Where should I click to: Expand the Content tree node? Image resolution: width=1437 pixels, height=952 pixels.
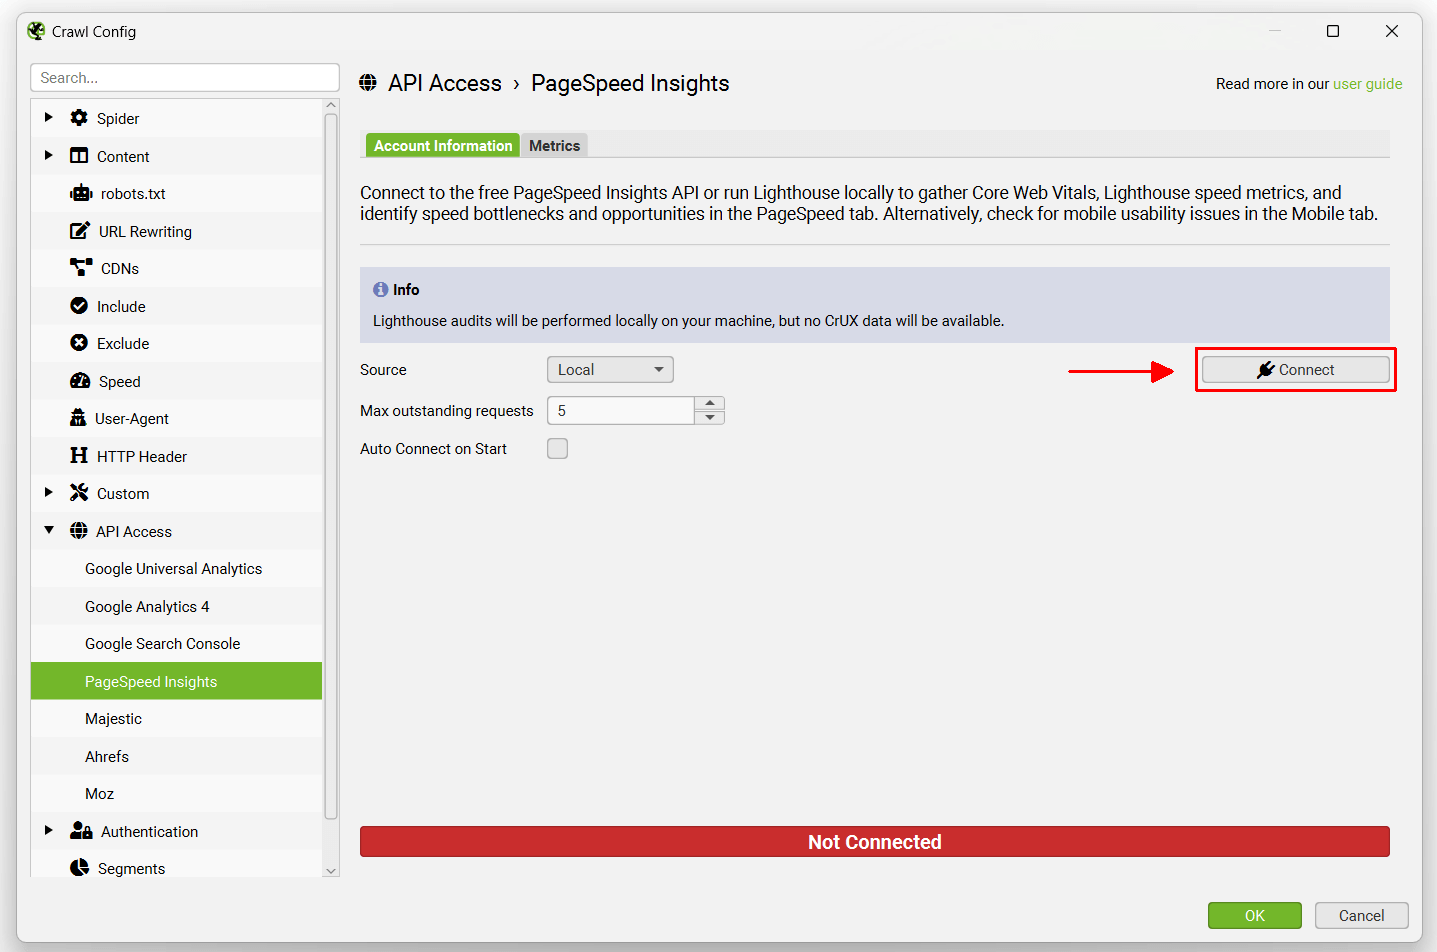pos(48,156)
